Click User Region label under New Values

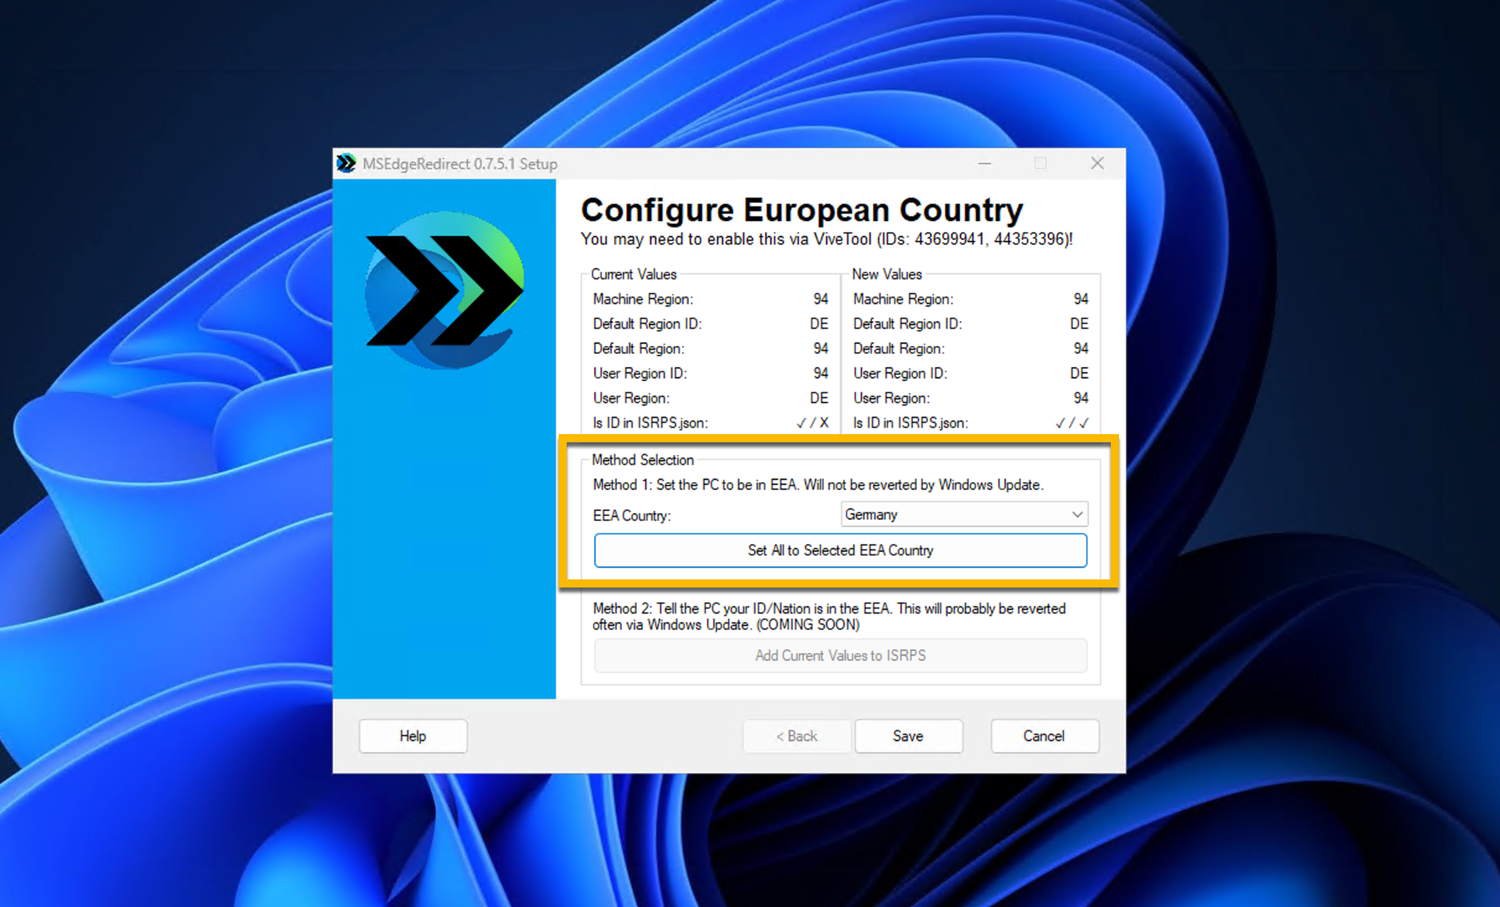pos(891,398)
